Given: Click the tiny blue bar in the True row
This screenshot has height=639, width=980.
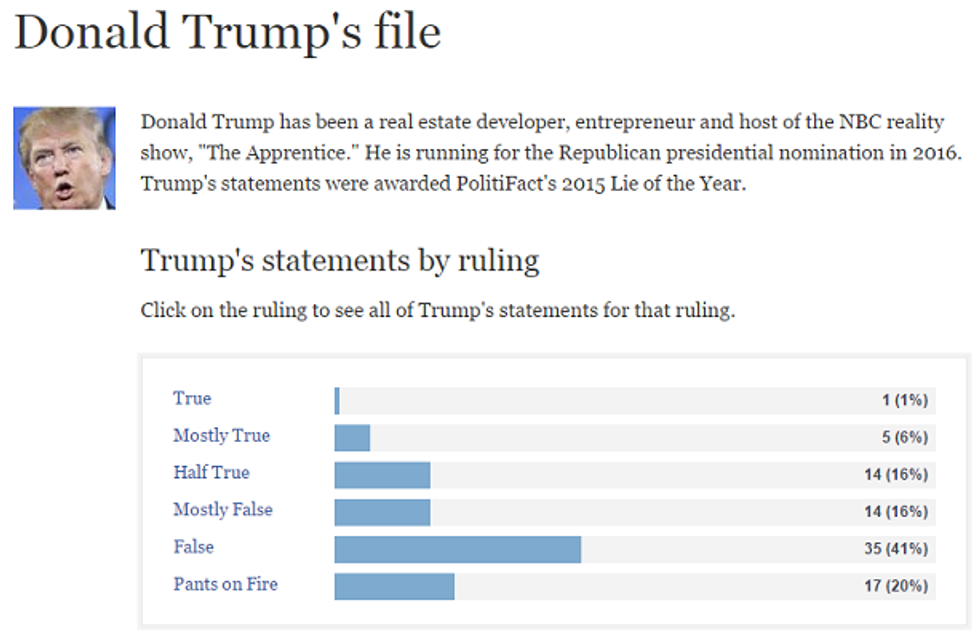Looking at the screenshot, I should 337,401.
